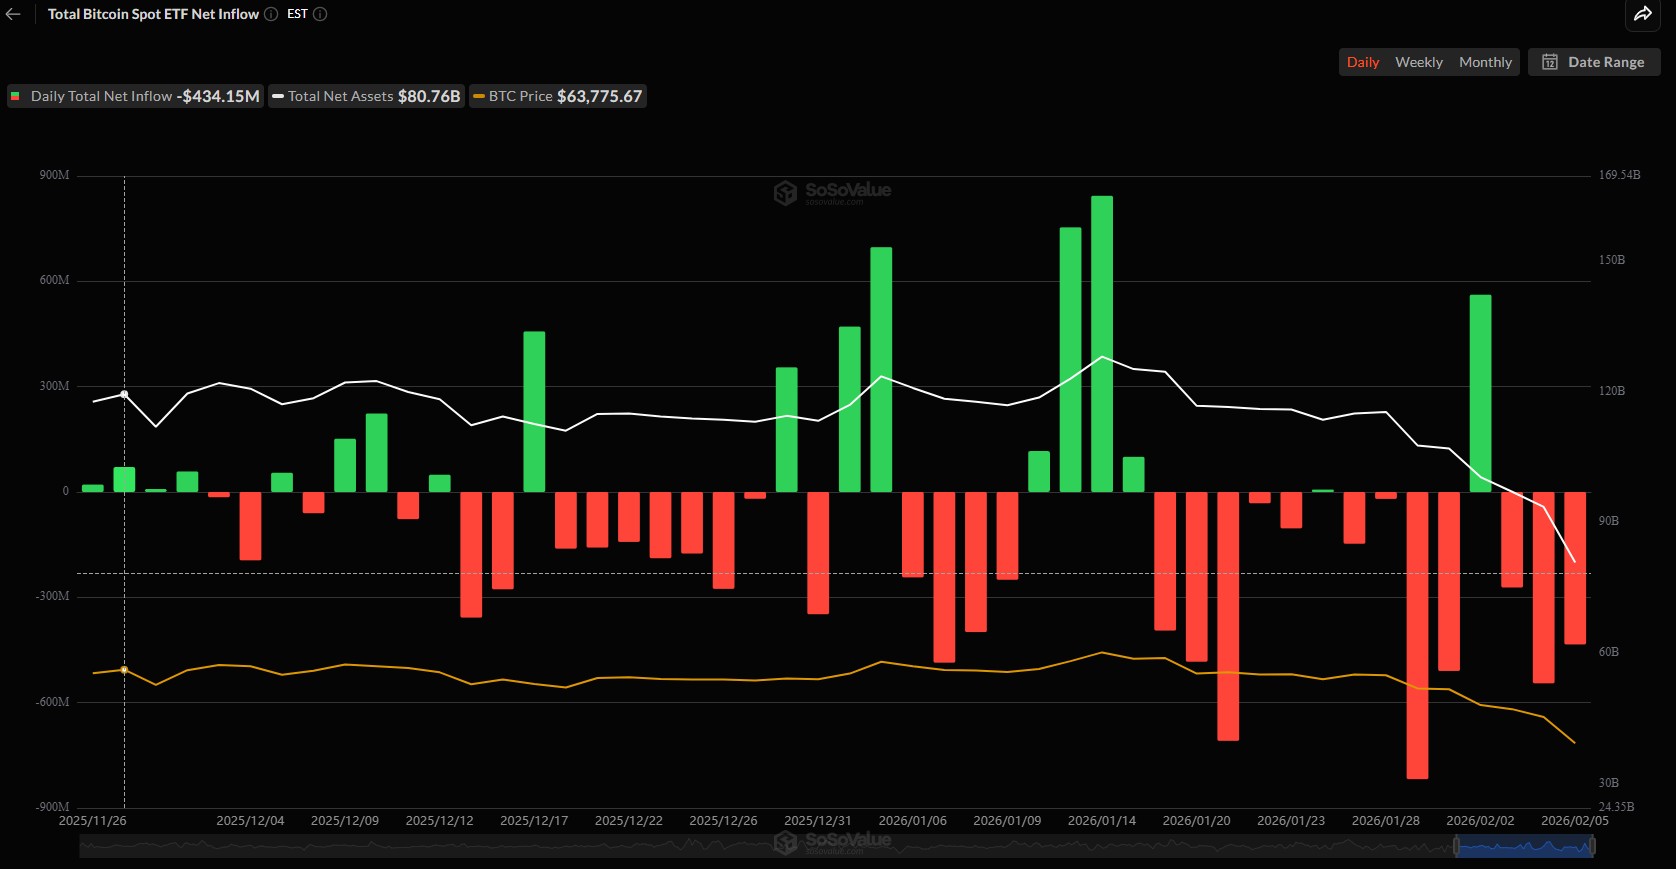
Task: Click the orange BTC Price legend marker
Action: coord(479,96)
